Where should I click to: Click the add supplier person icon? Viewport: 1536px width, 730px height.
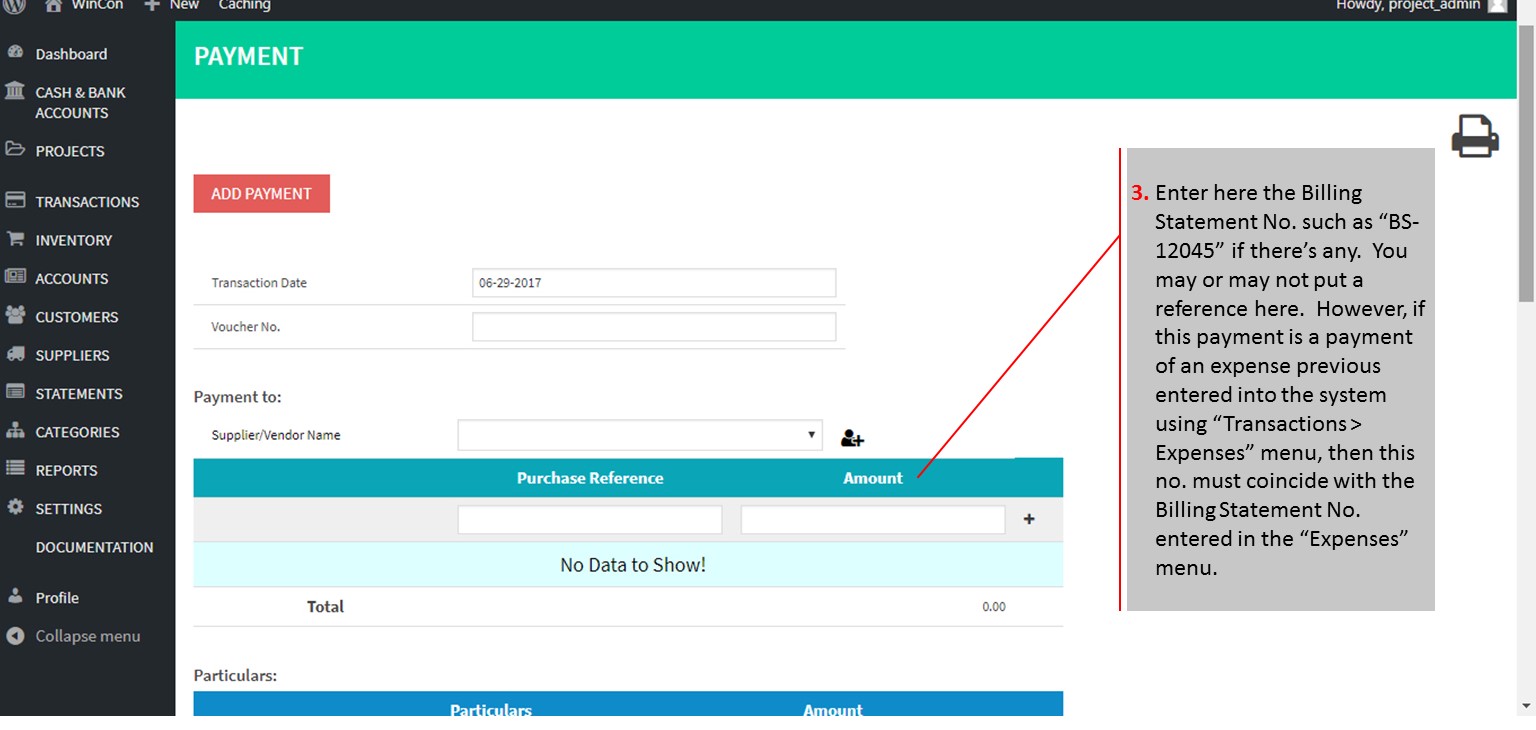coord(852,437)
